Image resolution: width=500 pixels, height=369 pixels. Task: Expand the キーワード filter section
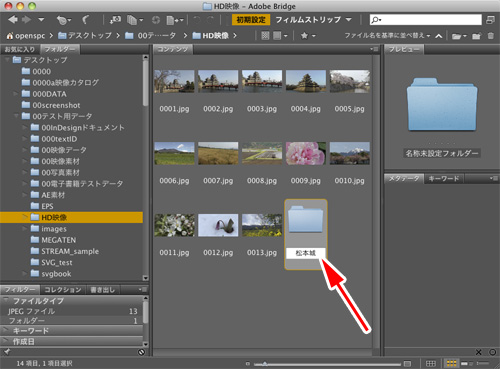pos(6,331)
